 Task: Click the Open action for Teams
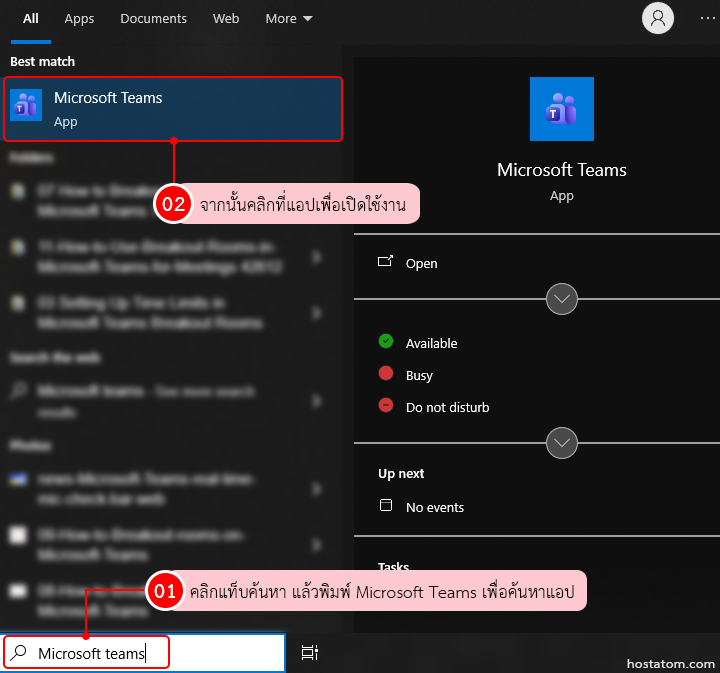pos(421,264)
